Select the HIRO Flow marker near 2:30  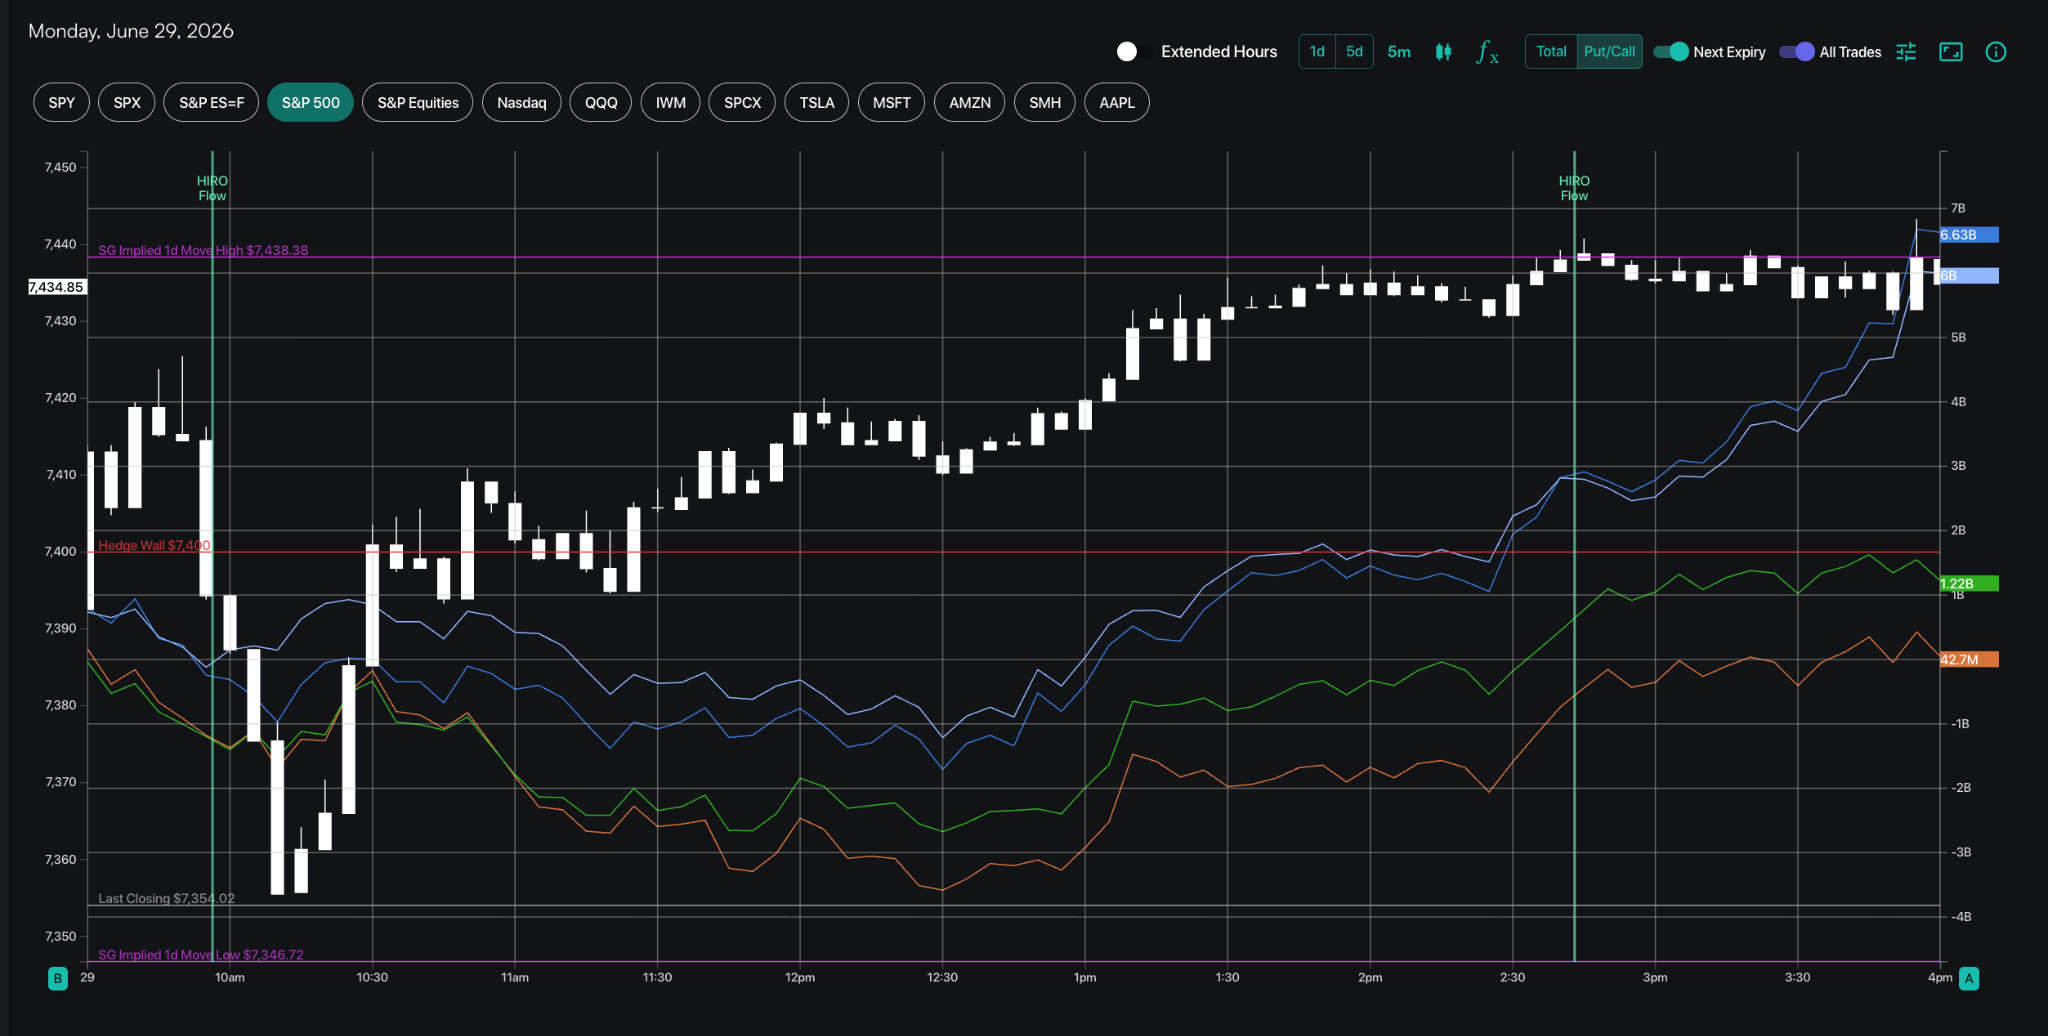pyautogui.click(x=1574, y=188)
